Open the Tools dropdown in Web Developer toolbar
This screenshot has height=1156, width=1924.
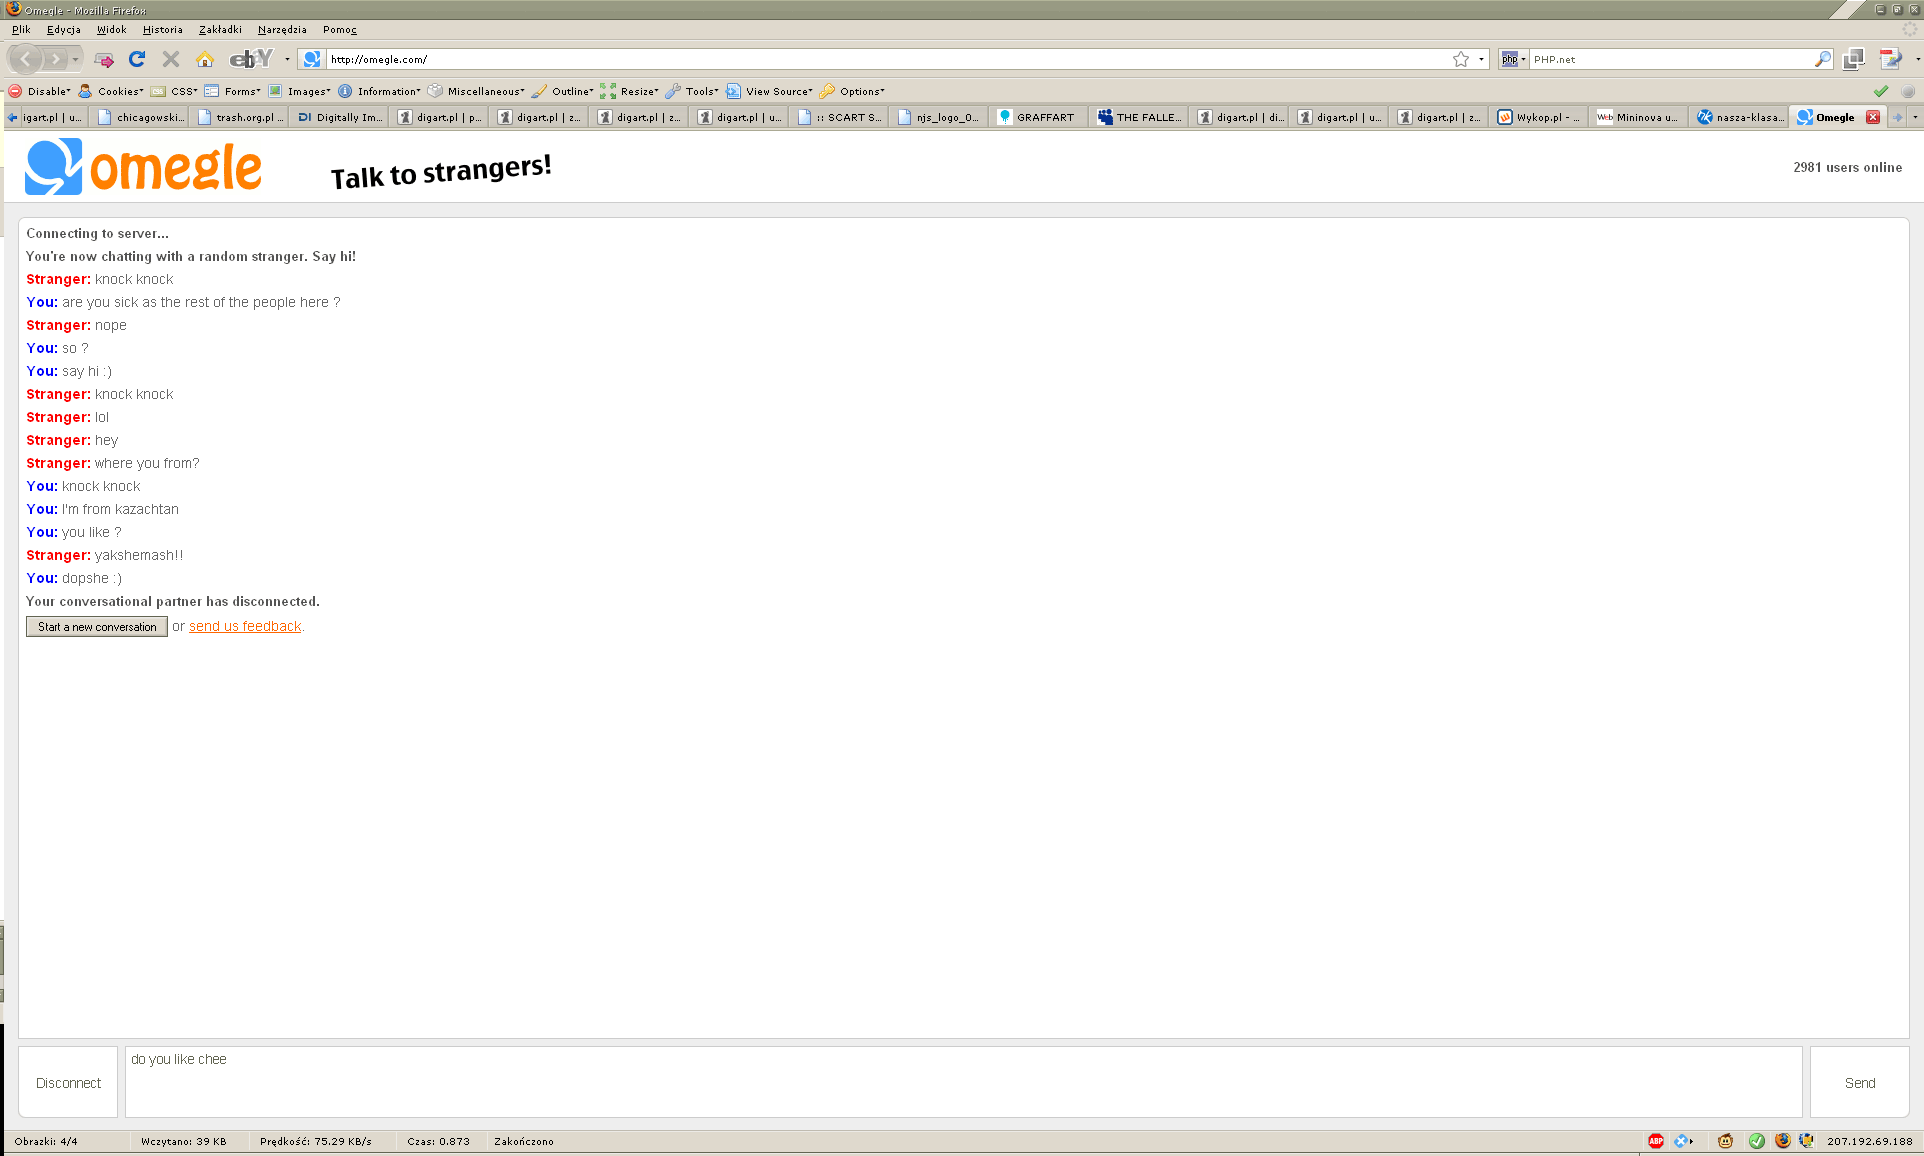[x=693, y=91]
